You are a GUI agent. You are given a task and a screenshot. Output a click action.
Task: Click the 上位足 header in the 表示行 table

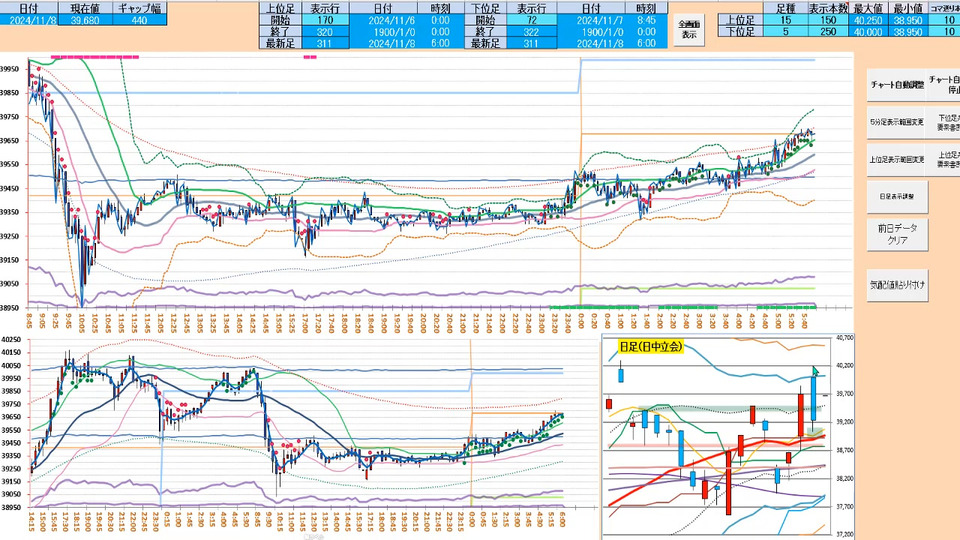click(x=281, y=9)
